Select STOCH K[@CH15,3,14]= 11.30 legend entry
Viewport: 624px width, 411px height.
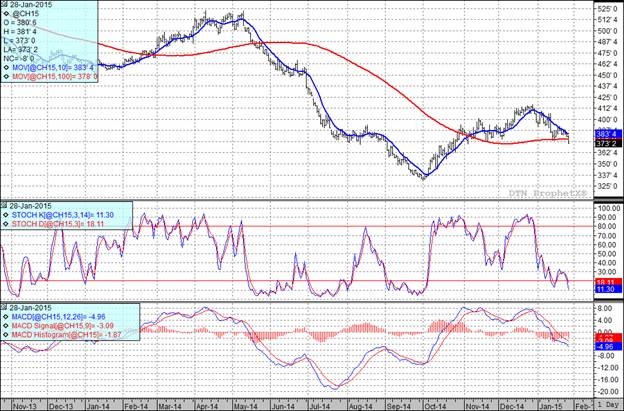tap(62, 215)
